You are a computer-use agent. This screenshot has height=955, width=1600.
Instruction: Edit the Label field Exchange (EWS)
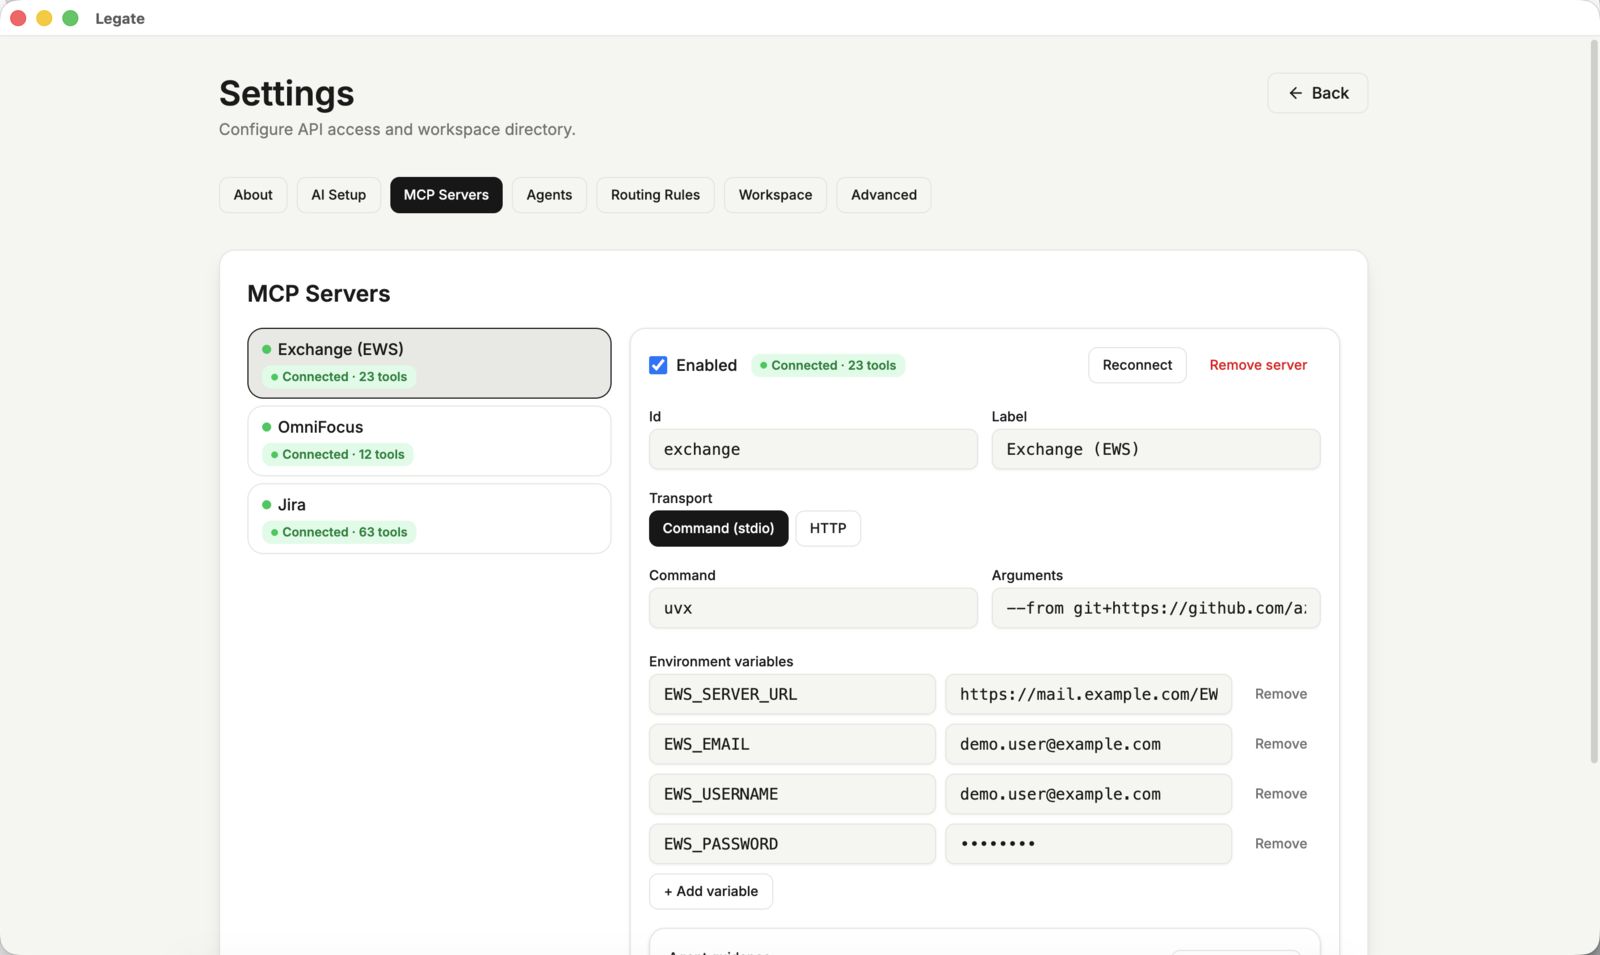1156,449
